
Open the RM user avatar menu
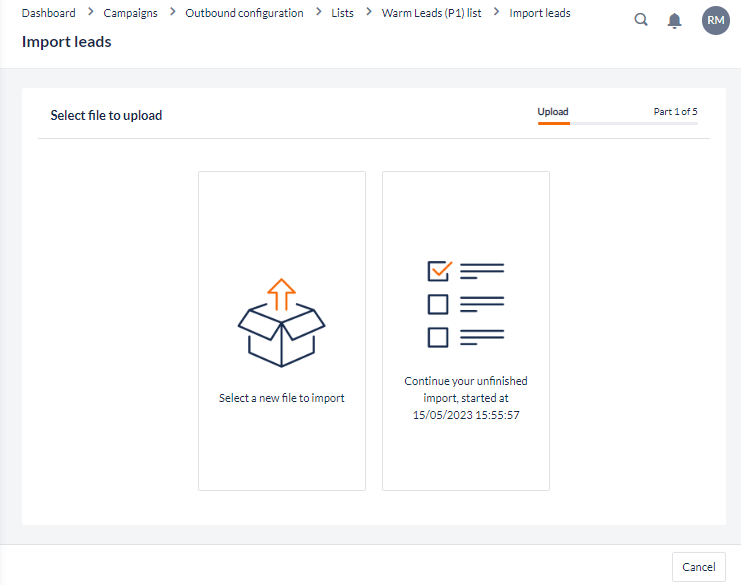point(715,21)
